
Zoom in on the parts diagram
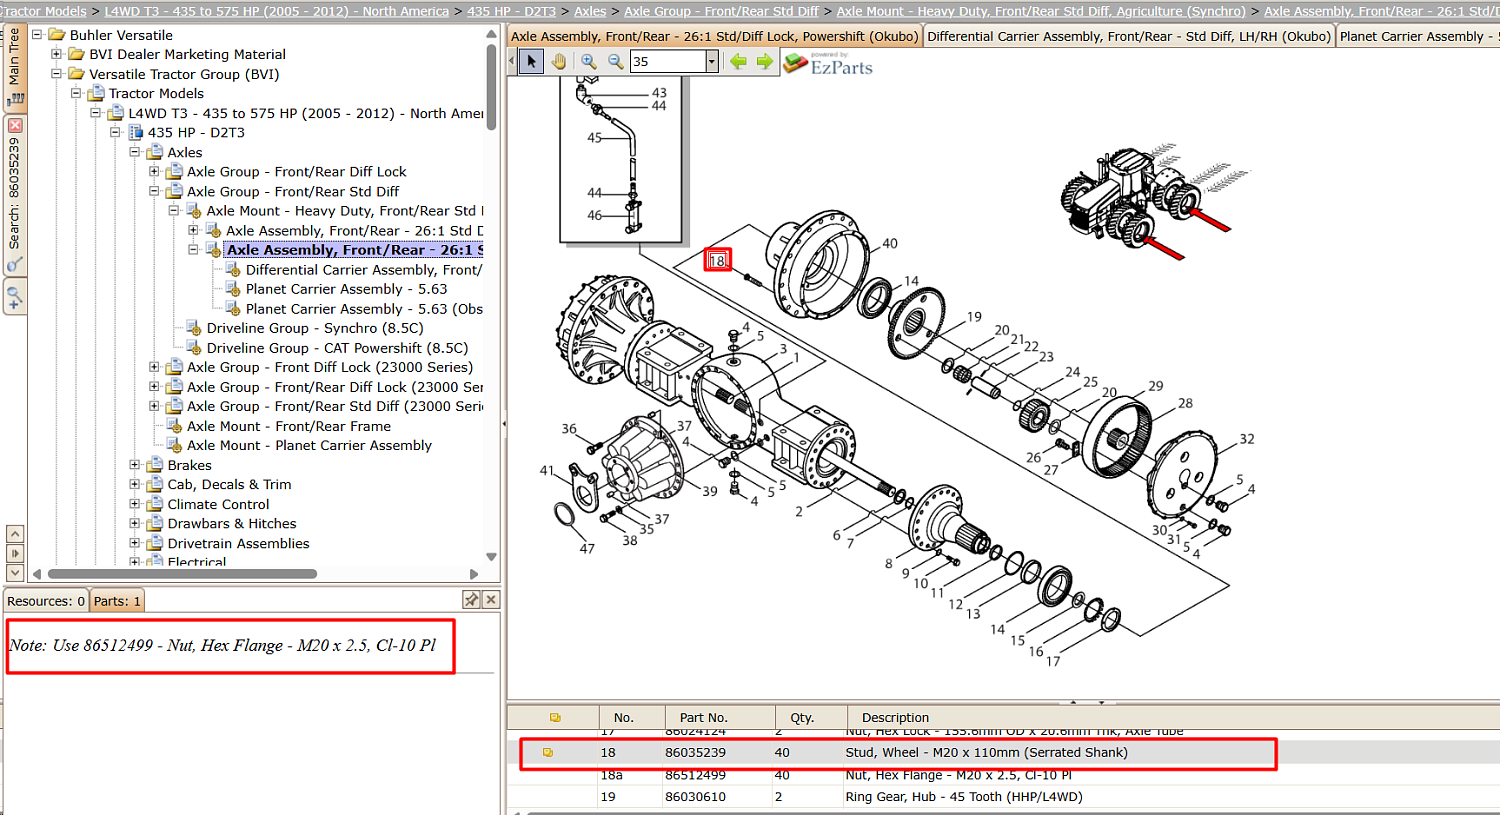pos(589,62)
